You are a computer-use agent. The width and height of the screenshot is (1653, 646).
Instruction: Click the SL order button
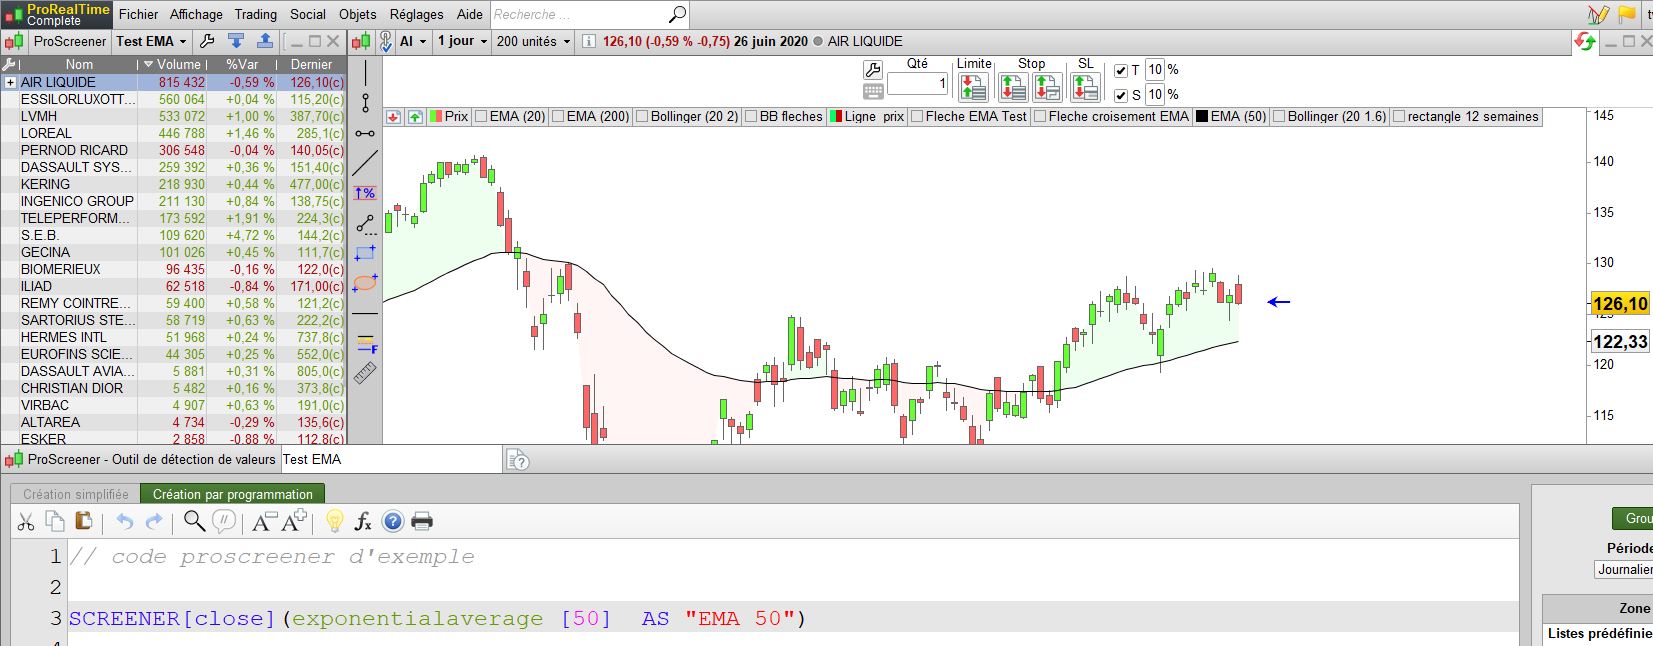point(1085,87)
